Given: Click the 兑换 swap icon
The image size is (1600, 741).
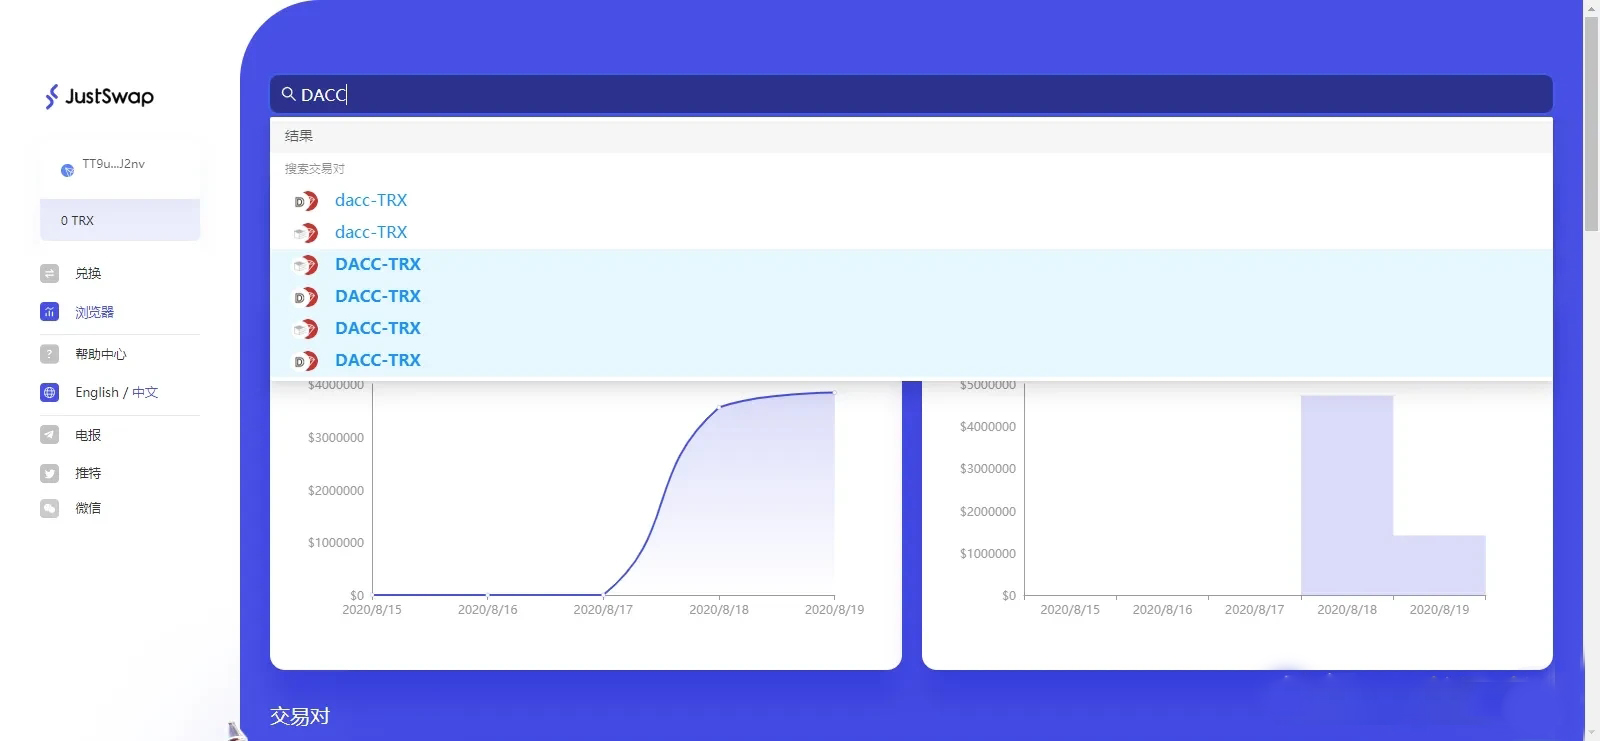Looking at the screenshot, I should click(49, 273).
